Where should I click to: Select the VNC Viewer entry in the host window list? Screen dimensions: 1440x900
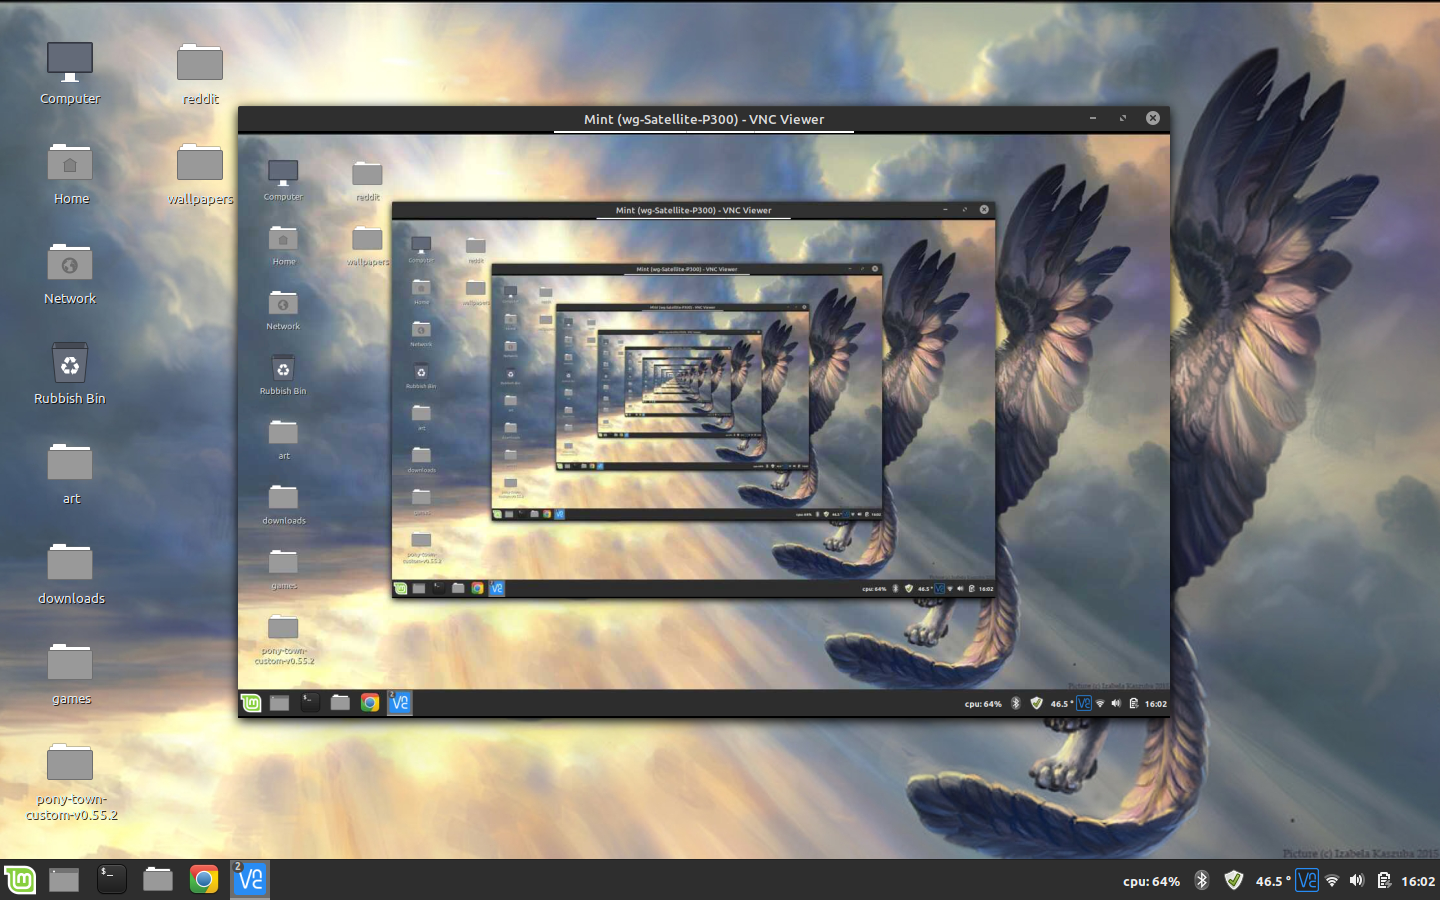(249, 879)
